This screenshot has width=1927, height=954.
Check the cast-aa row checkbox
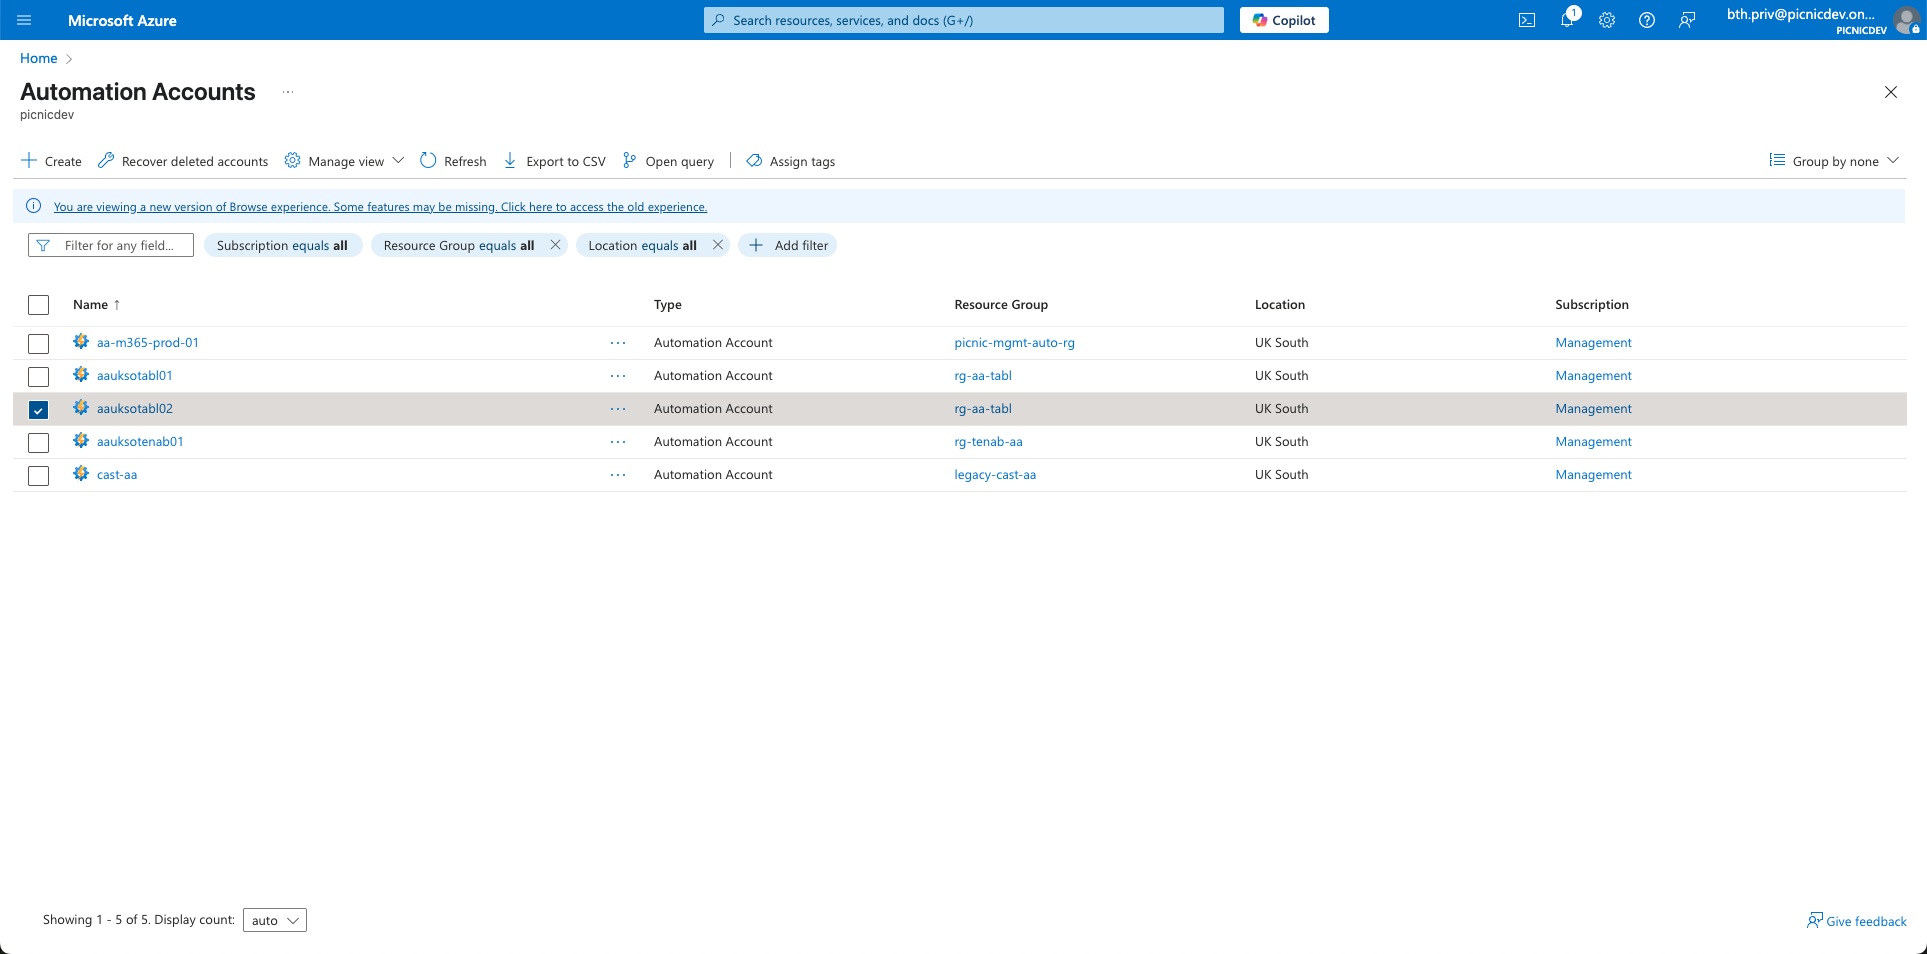click(x=38, y=475)
